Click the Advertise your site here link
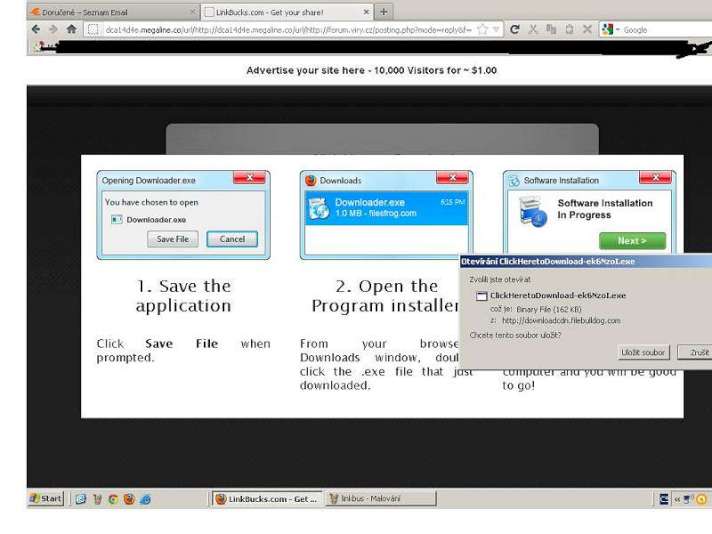Viewport: 712px width, 534px height. click(x=371, y=71)
